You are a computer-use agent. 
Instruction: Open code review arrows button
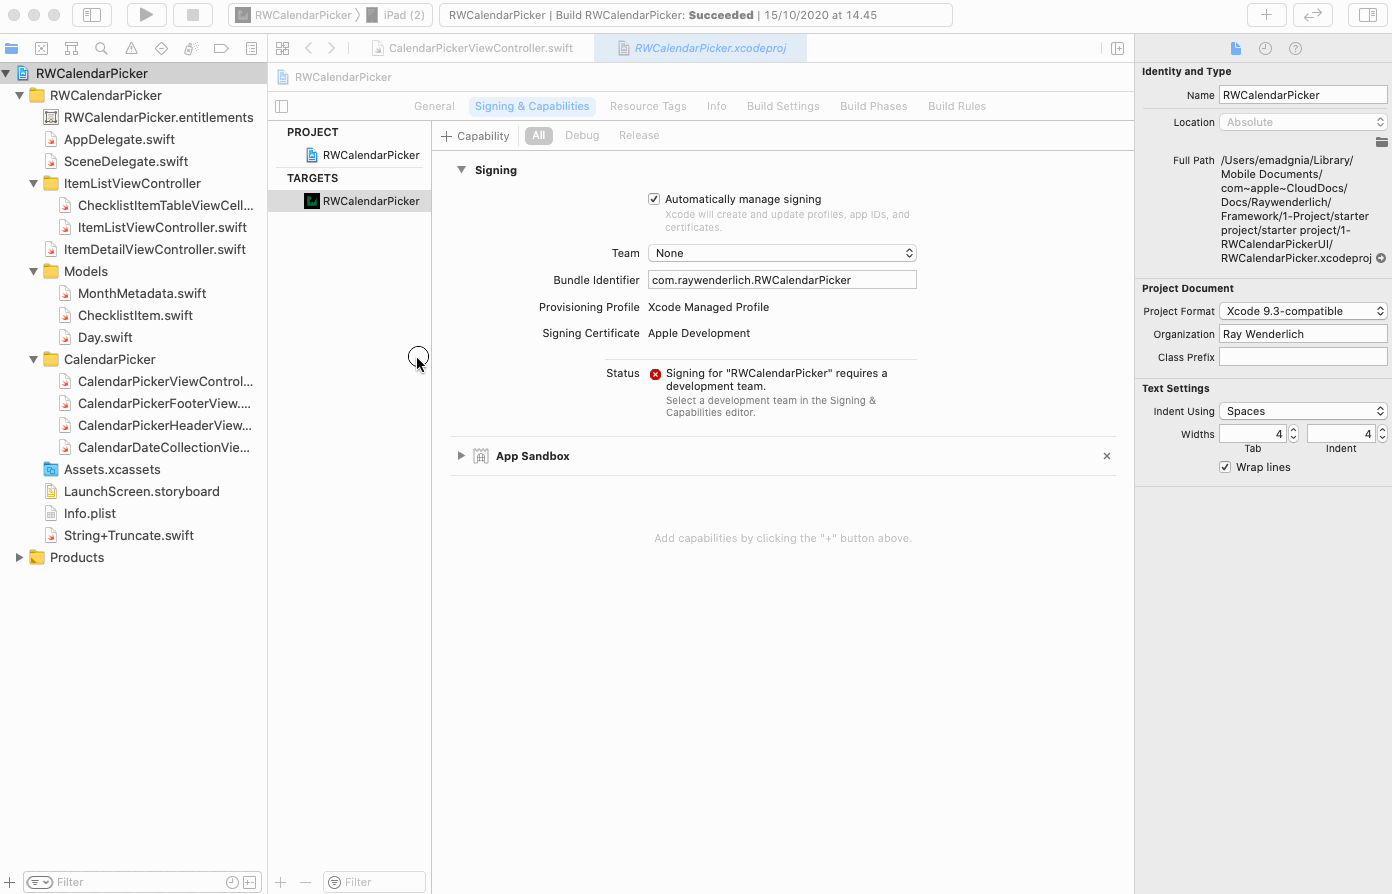[x=1312, y=15]
